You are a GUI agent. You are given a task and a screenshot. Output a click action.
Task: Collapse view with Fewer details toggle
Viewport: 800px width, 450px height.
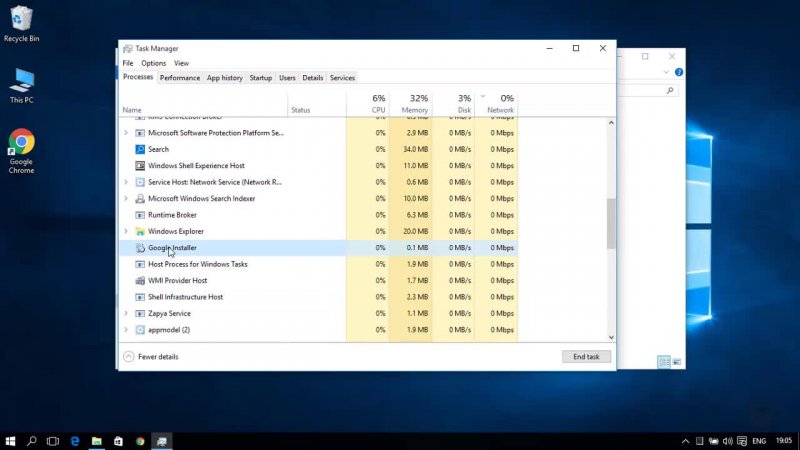coord(151,357)
